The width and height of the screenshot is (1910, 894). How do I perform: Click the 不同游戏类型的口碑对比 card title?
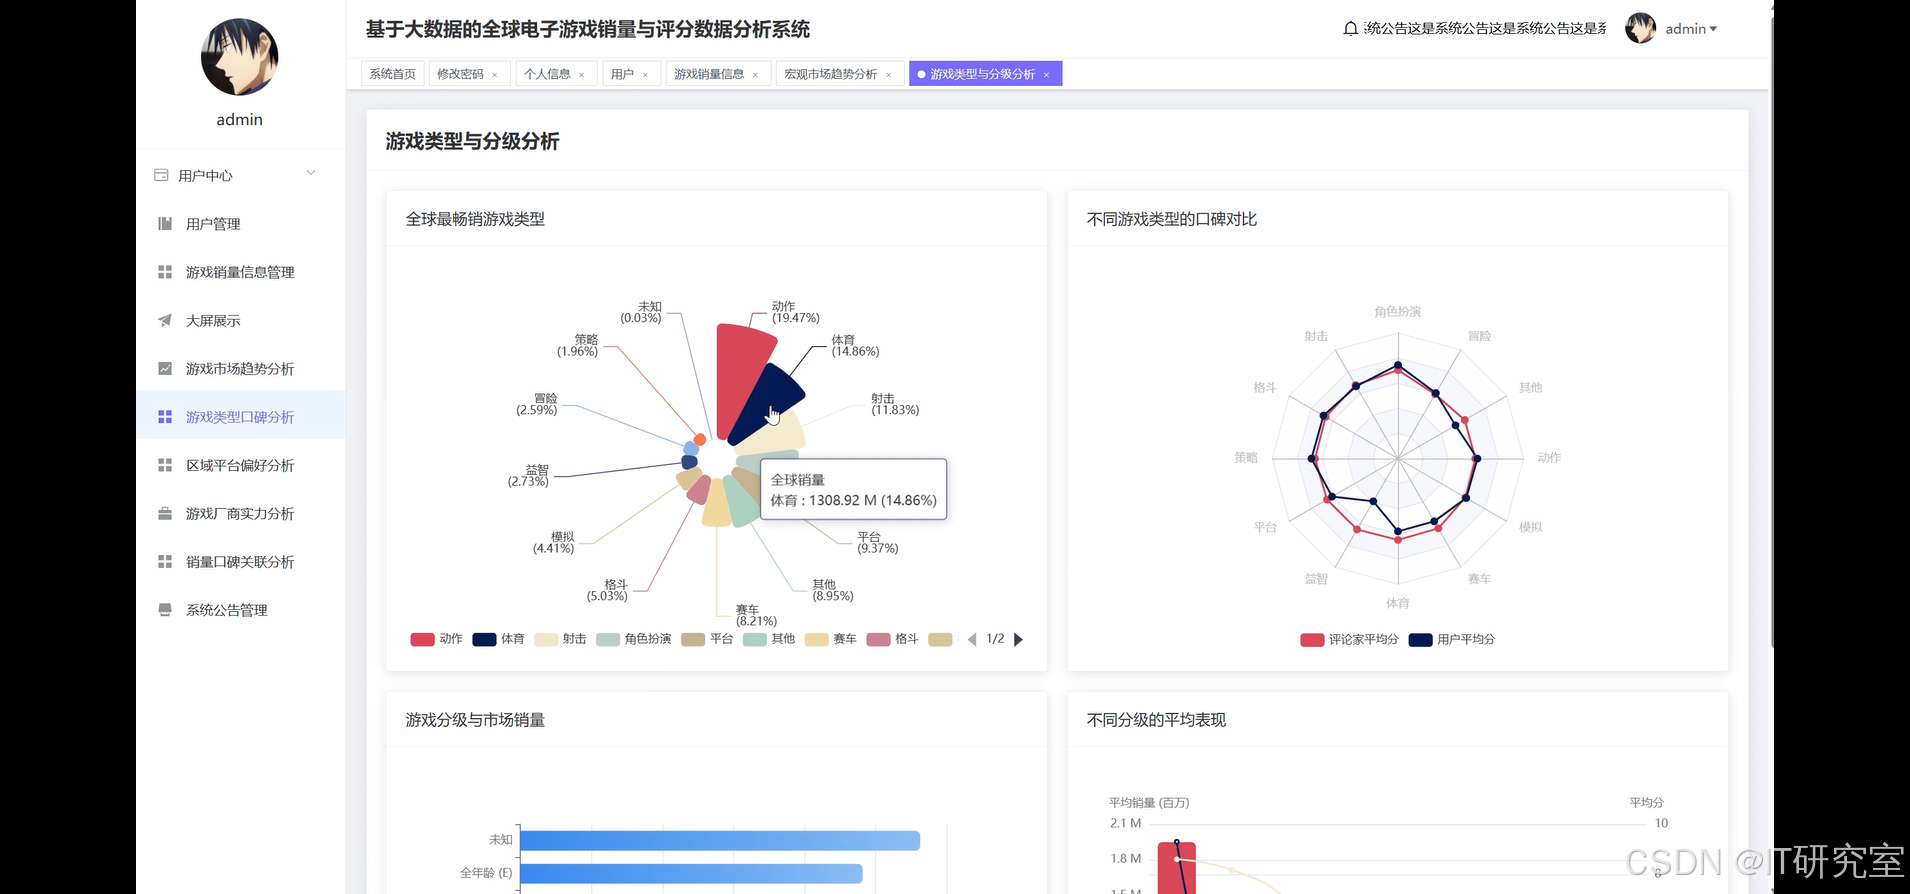tap(1172, 219)
